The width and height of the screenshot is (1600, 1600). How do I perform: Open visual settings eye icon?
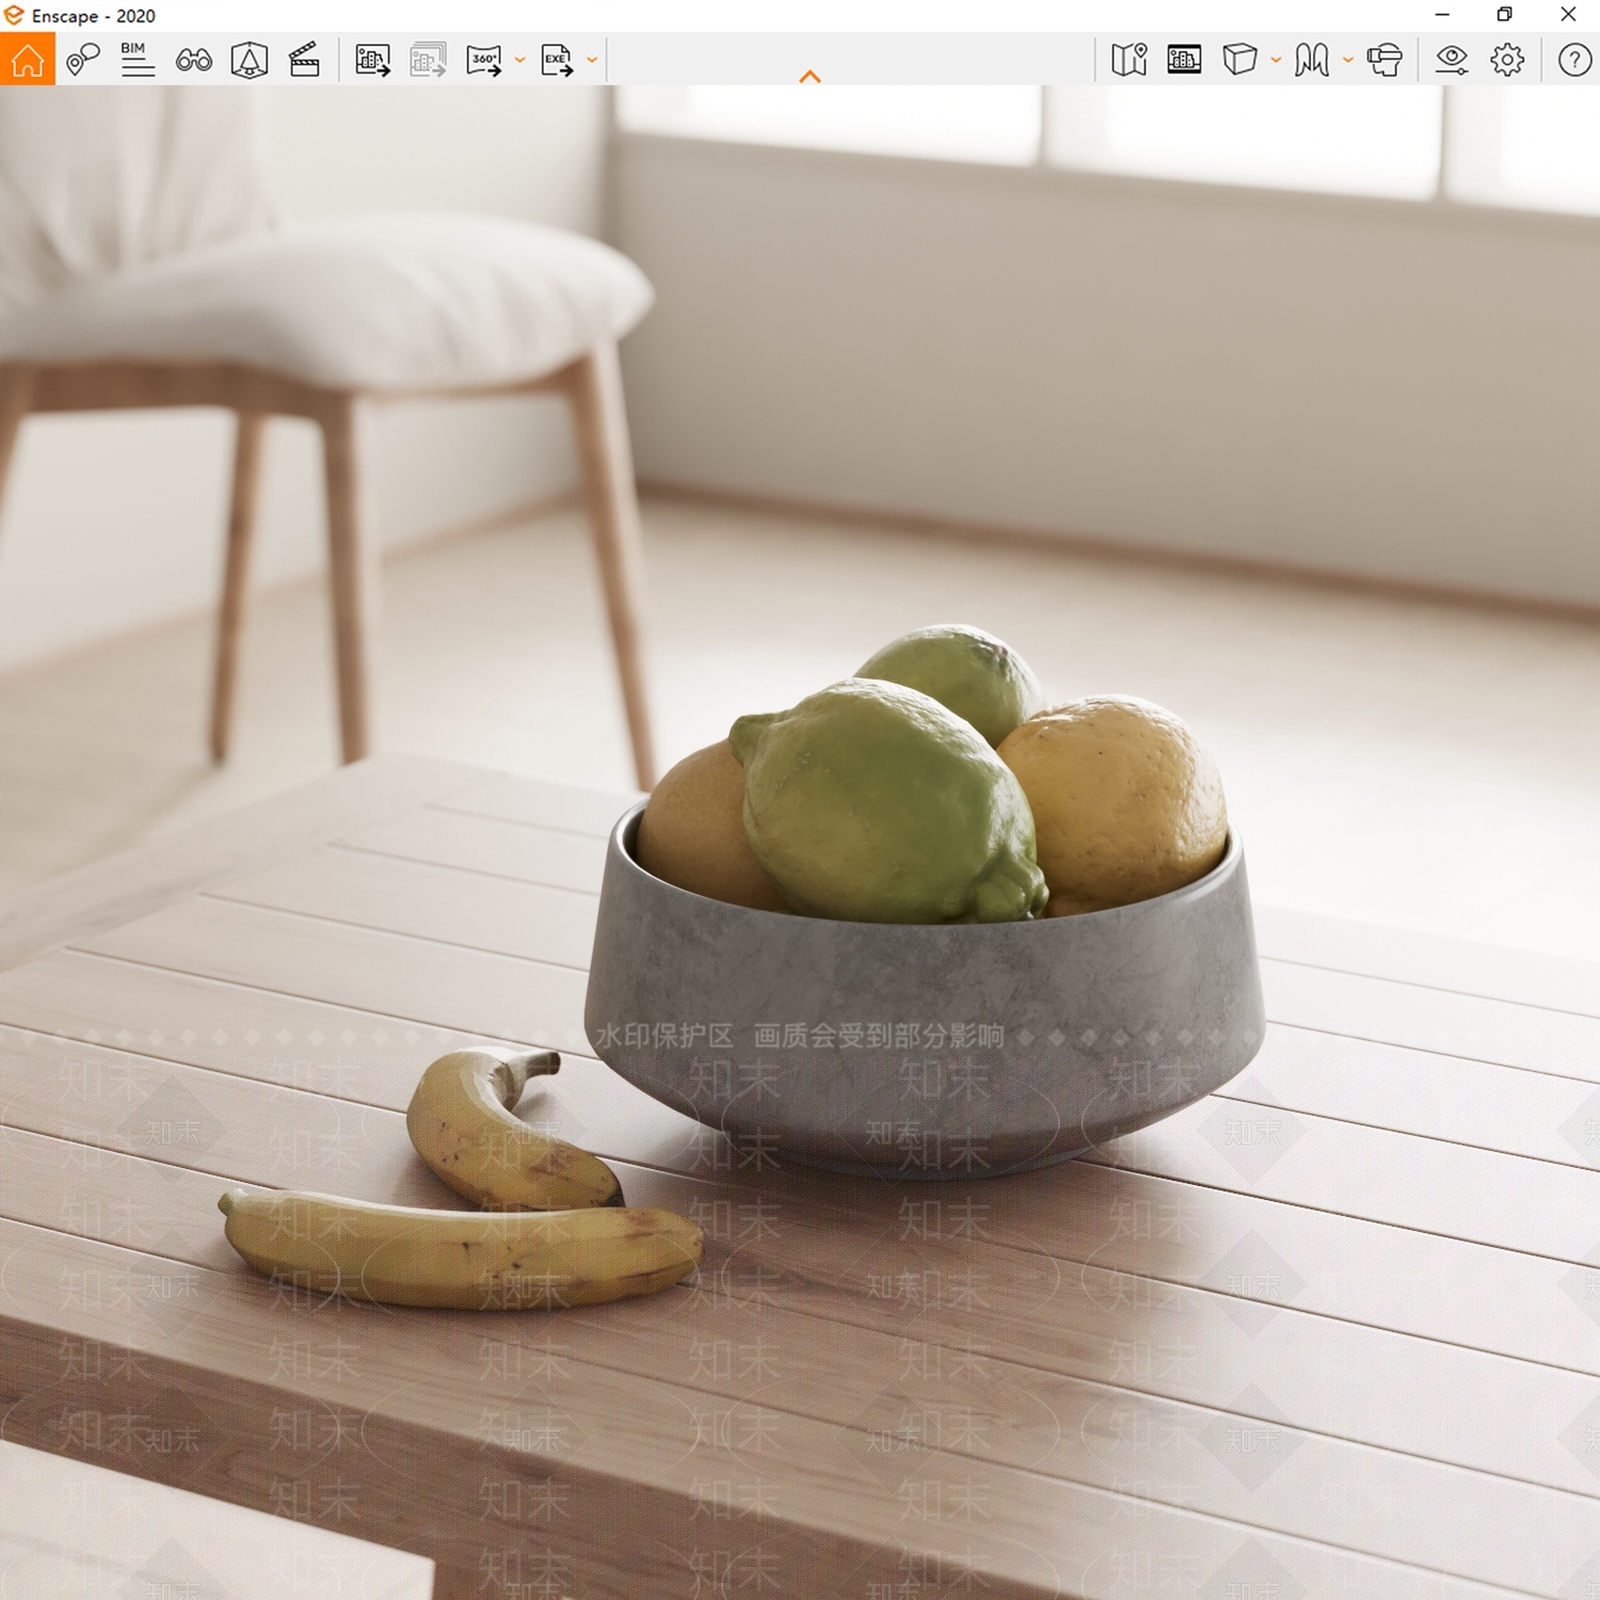pos(1451,60)
